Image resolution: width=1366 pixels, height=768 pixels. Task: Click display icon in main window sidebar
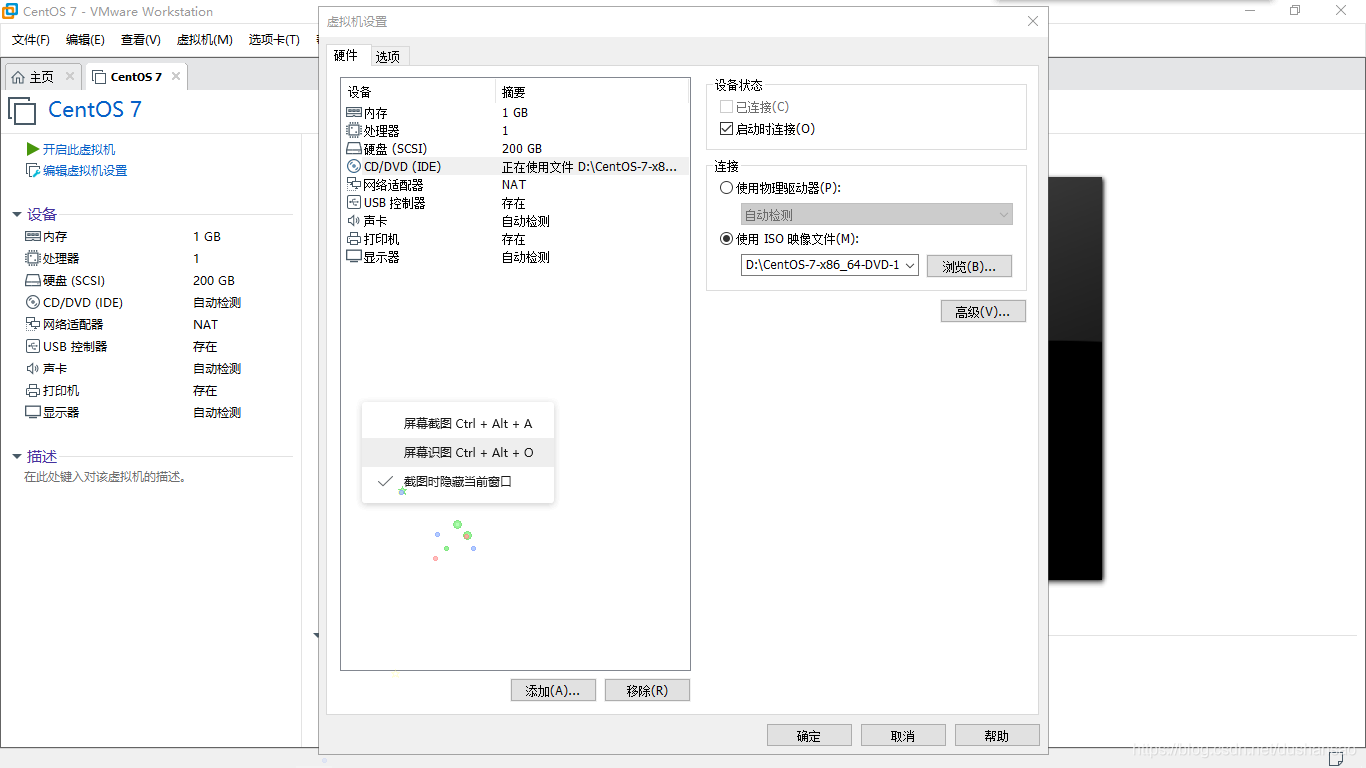(33, 412)
